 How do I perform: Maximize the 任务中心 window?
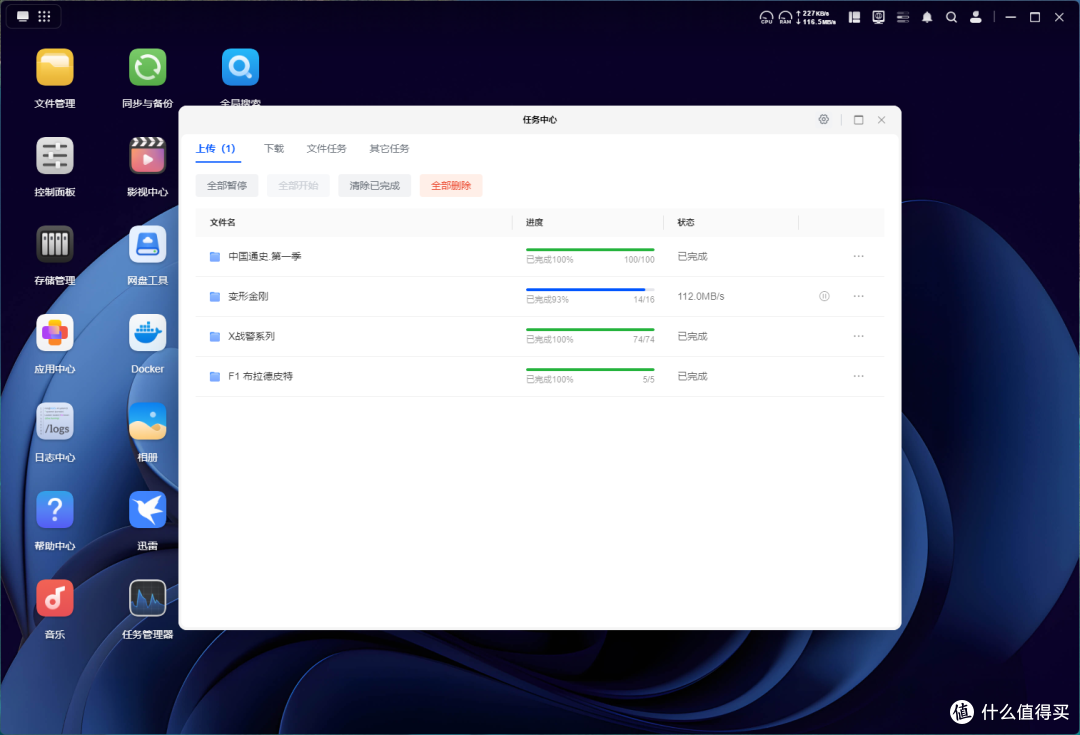858,120
